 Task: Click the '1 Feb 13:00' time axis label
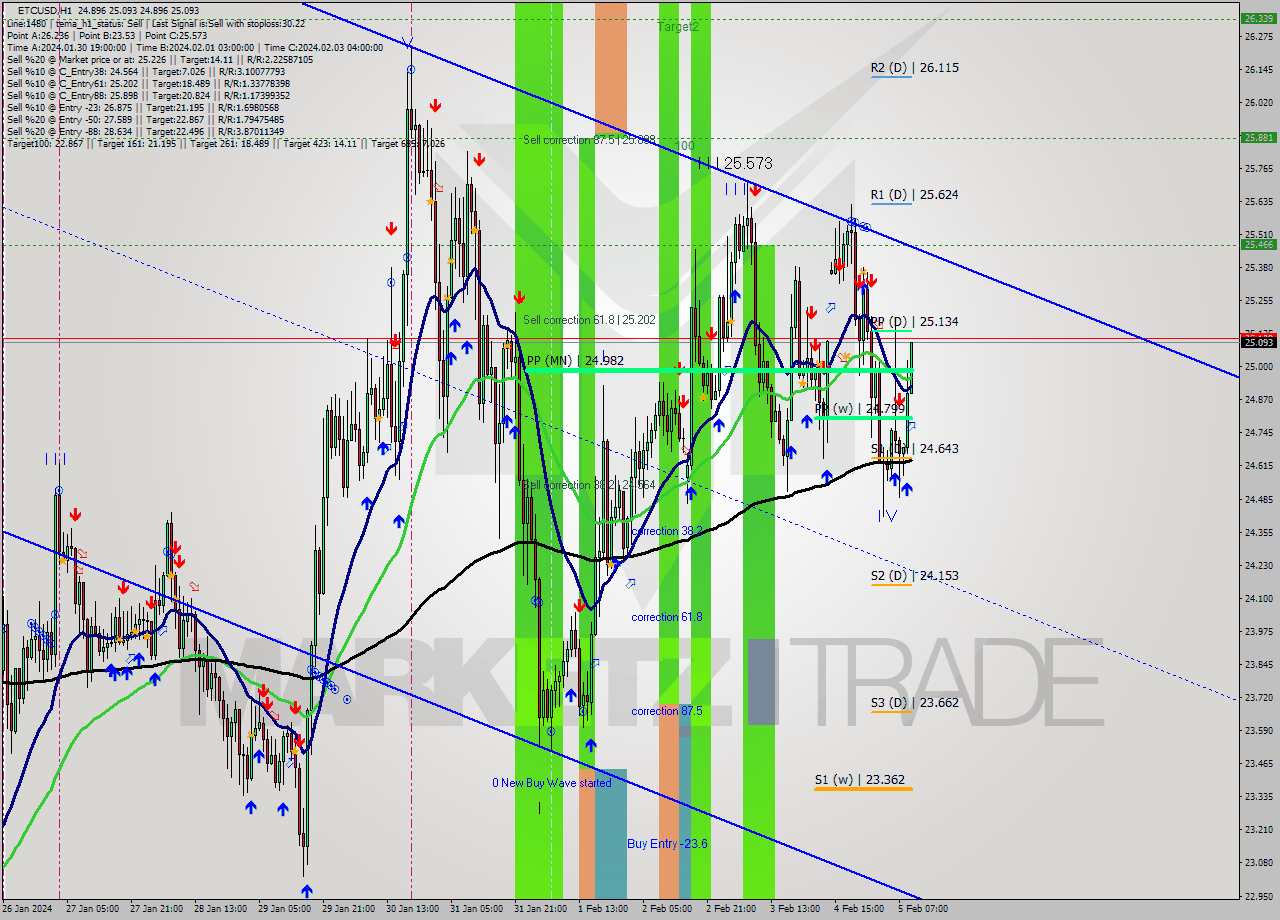[x=603, y=909]
